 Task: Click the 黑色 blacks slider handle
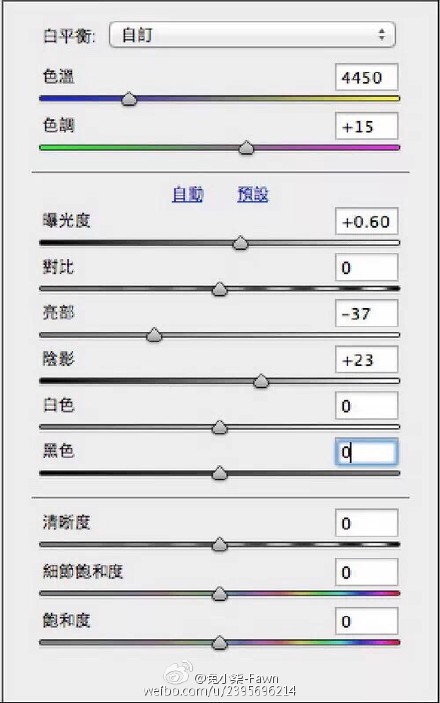[219, 473]
